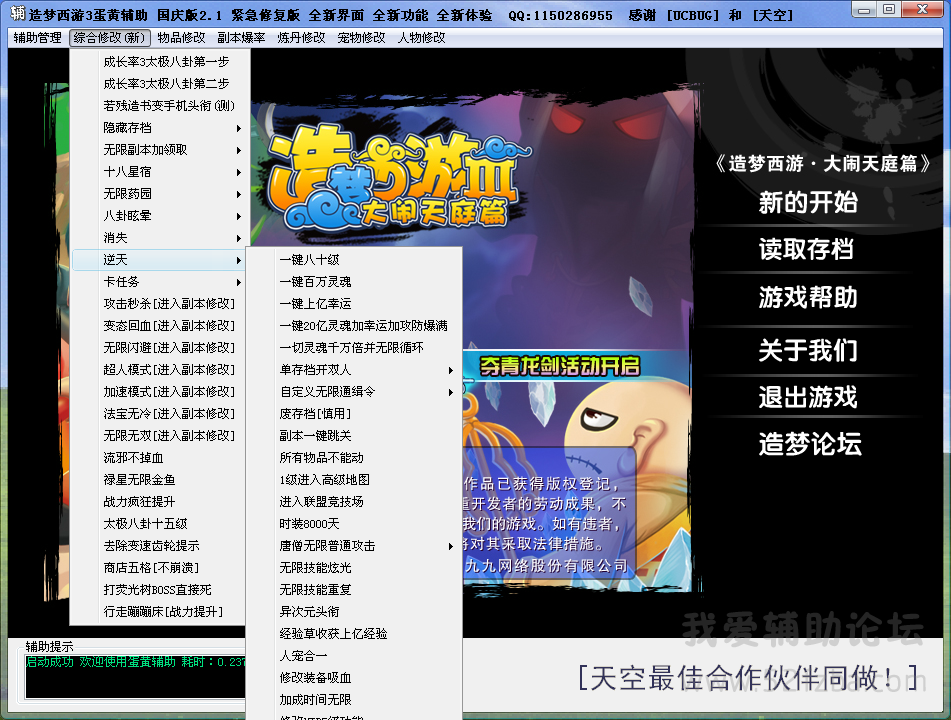The image size is (951, 720).
Task: Select 1级进入高级地图
Action: [354, 480]
